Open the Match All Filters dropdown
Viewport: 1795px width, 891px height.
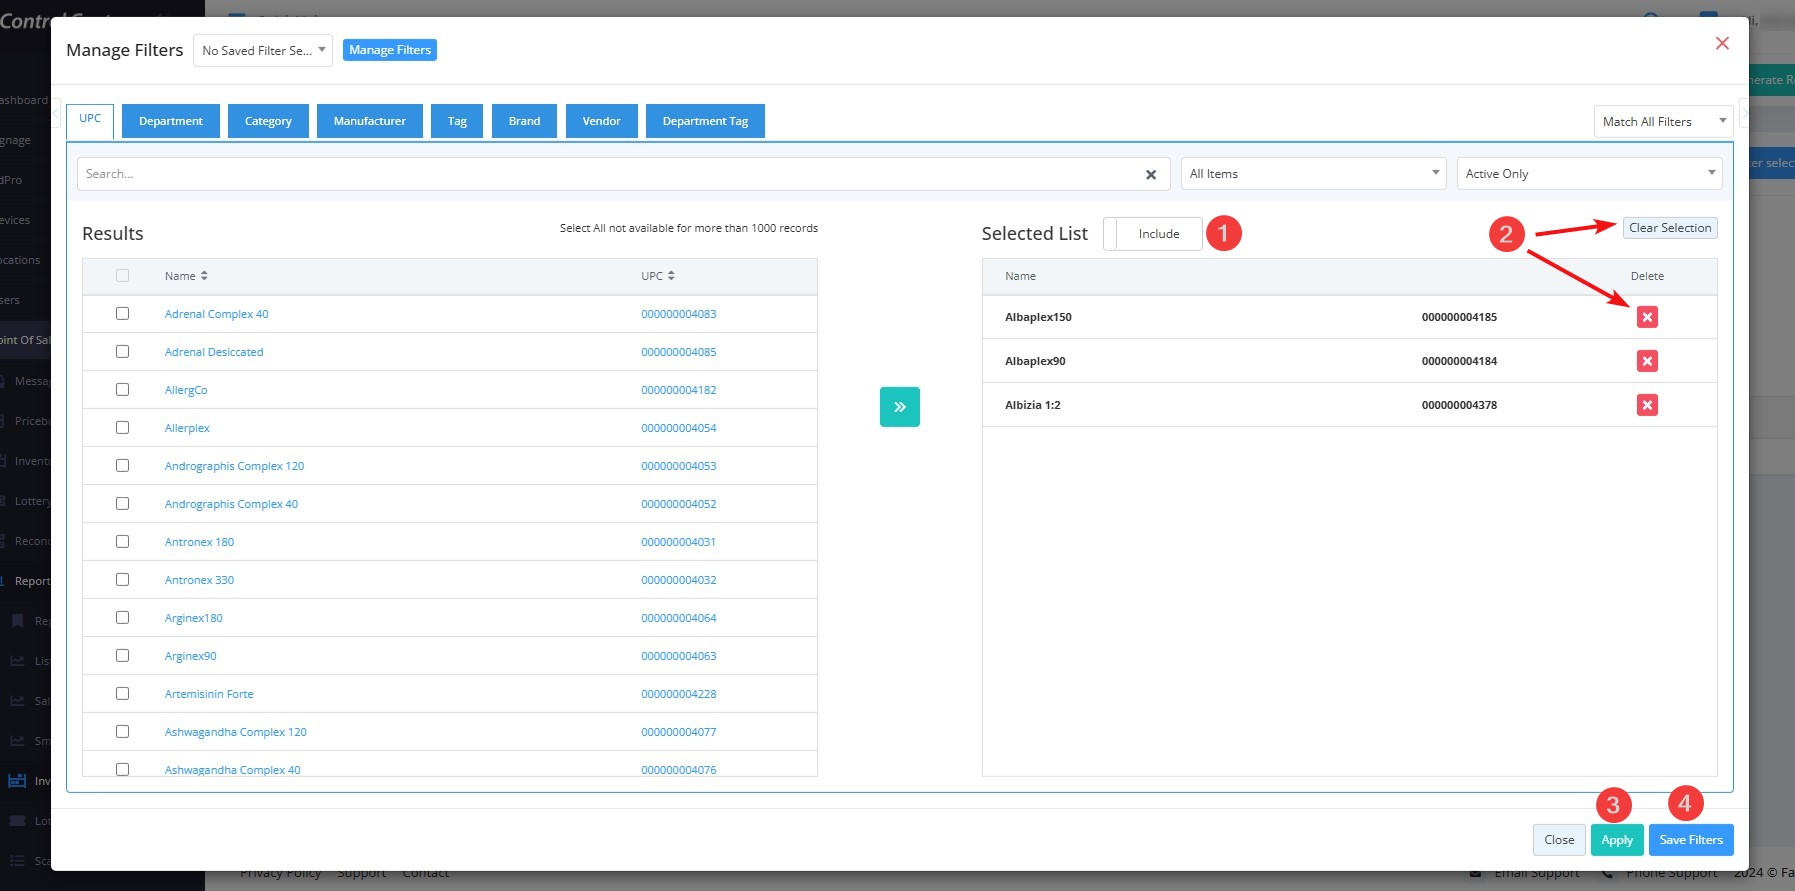click(x=1663, y=122)
